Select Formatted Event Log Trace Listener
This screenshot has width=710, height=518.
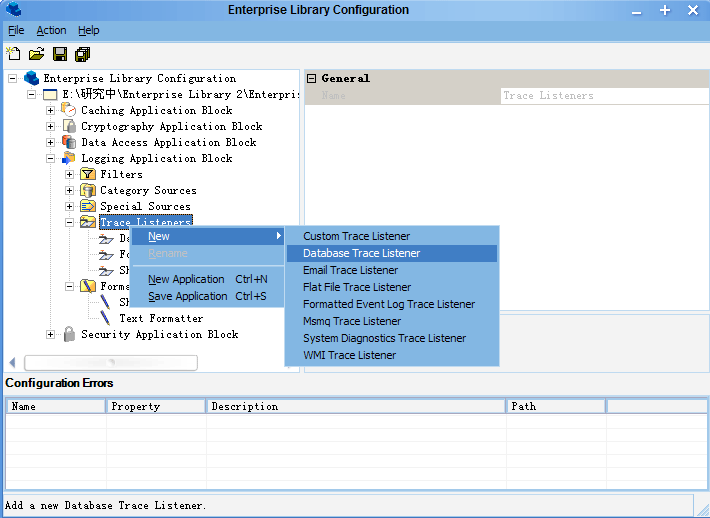coord(392,304)
